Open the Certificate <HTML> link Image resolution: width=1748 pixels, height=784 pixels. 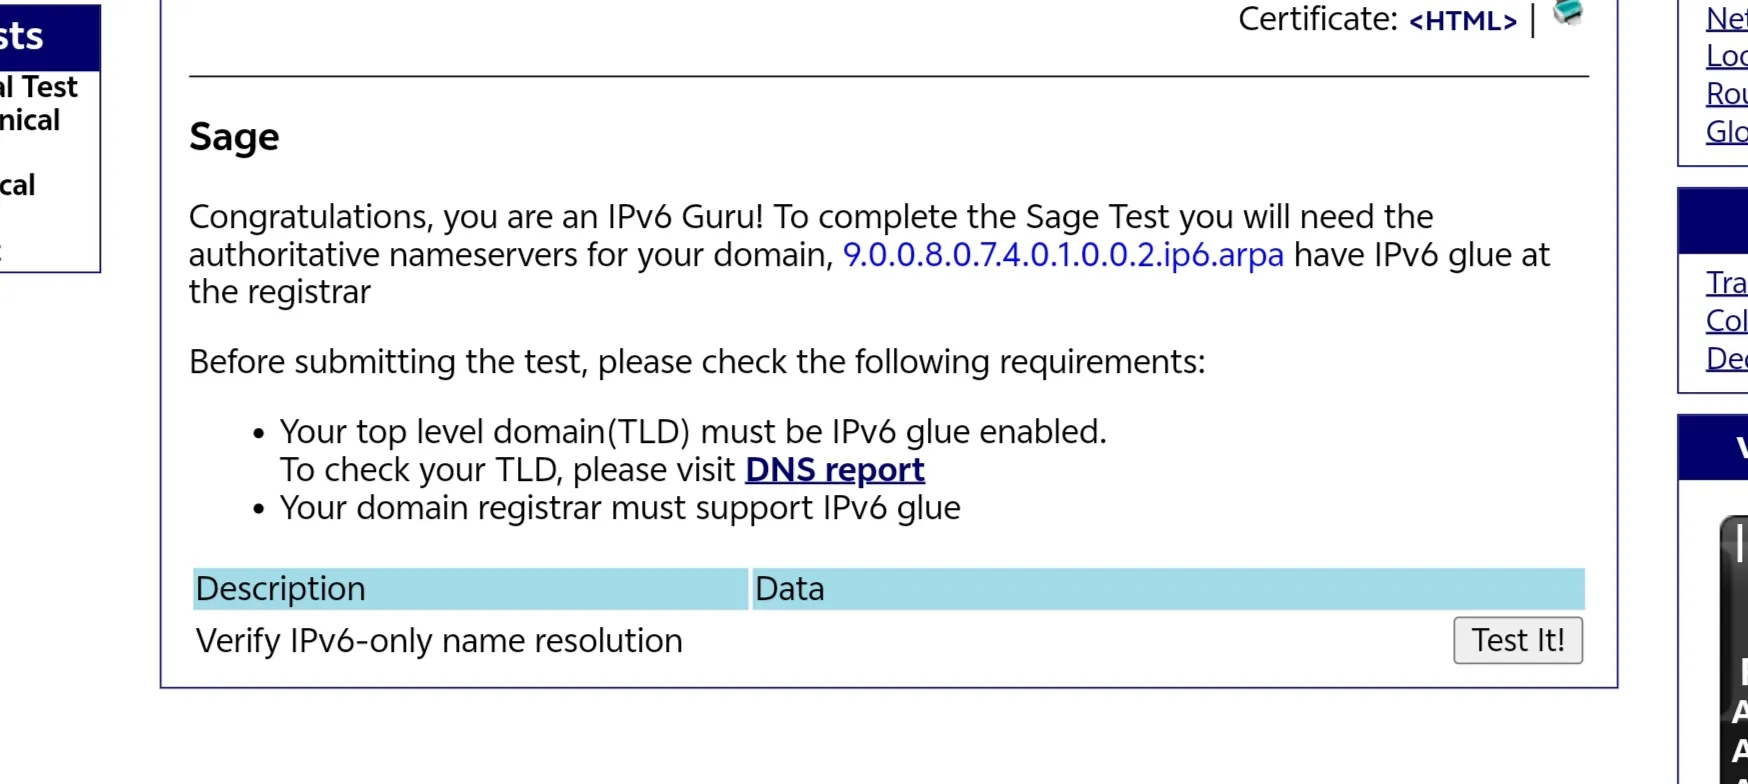click(1462, 21)
